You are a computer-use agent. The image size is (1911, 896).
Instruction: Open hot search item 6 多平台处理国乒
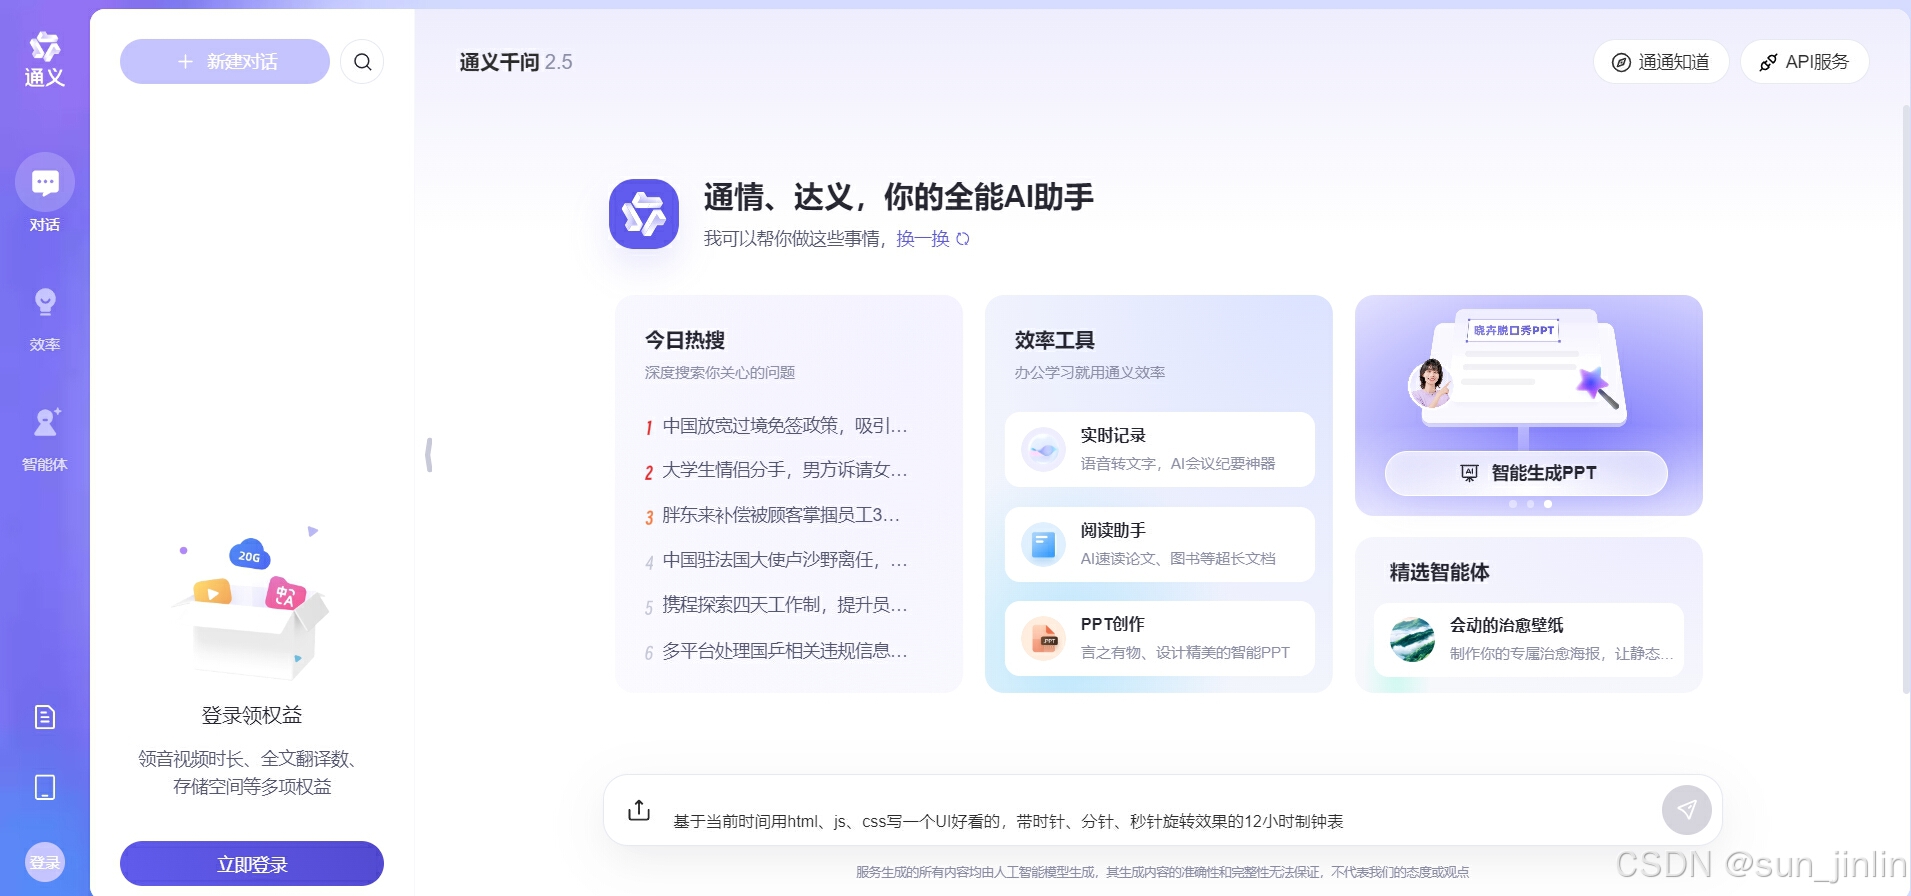coord(777,651)
